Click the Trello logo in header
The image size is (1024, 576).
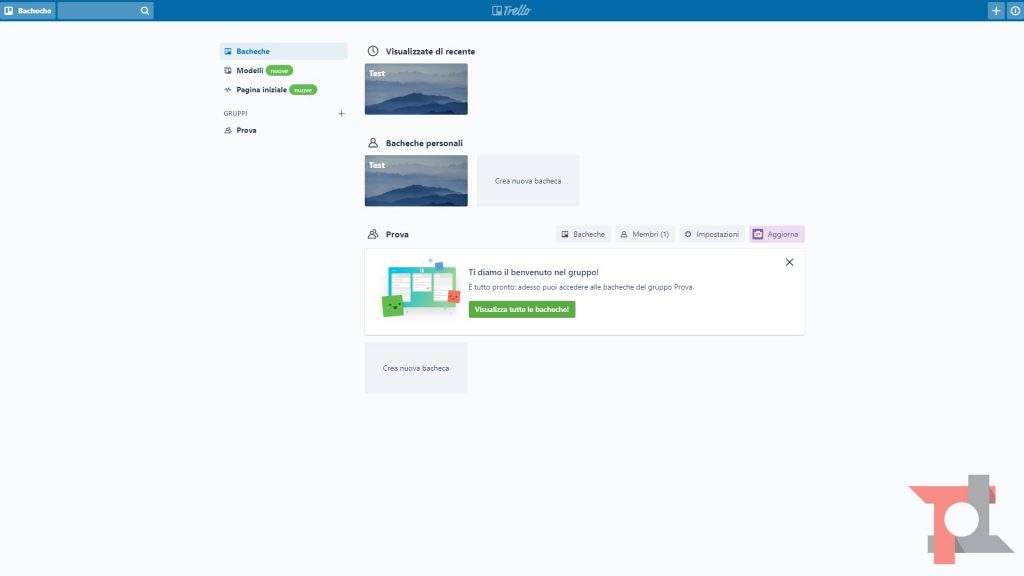(x=511, y=10)
